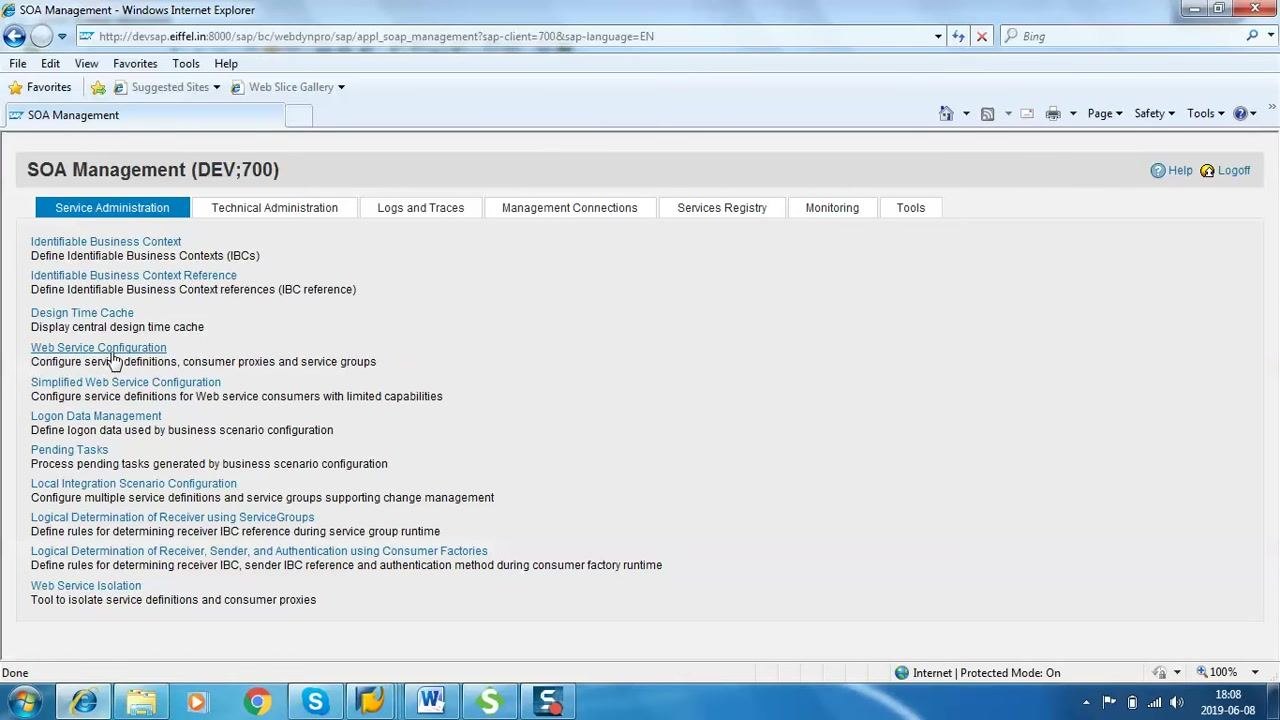Click the Refresh page icon

pos(958,36)
